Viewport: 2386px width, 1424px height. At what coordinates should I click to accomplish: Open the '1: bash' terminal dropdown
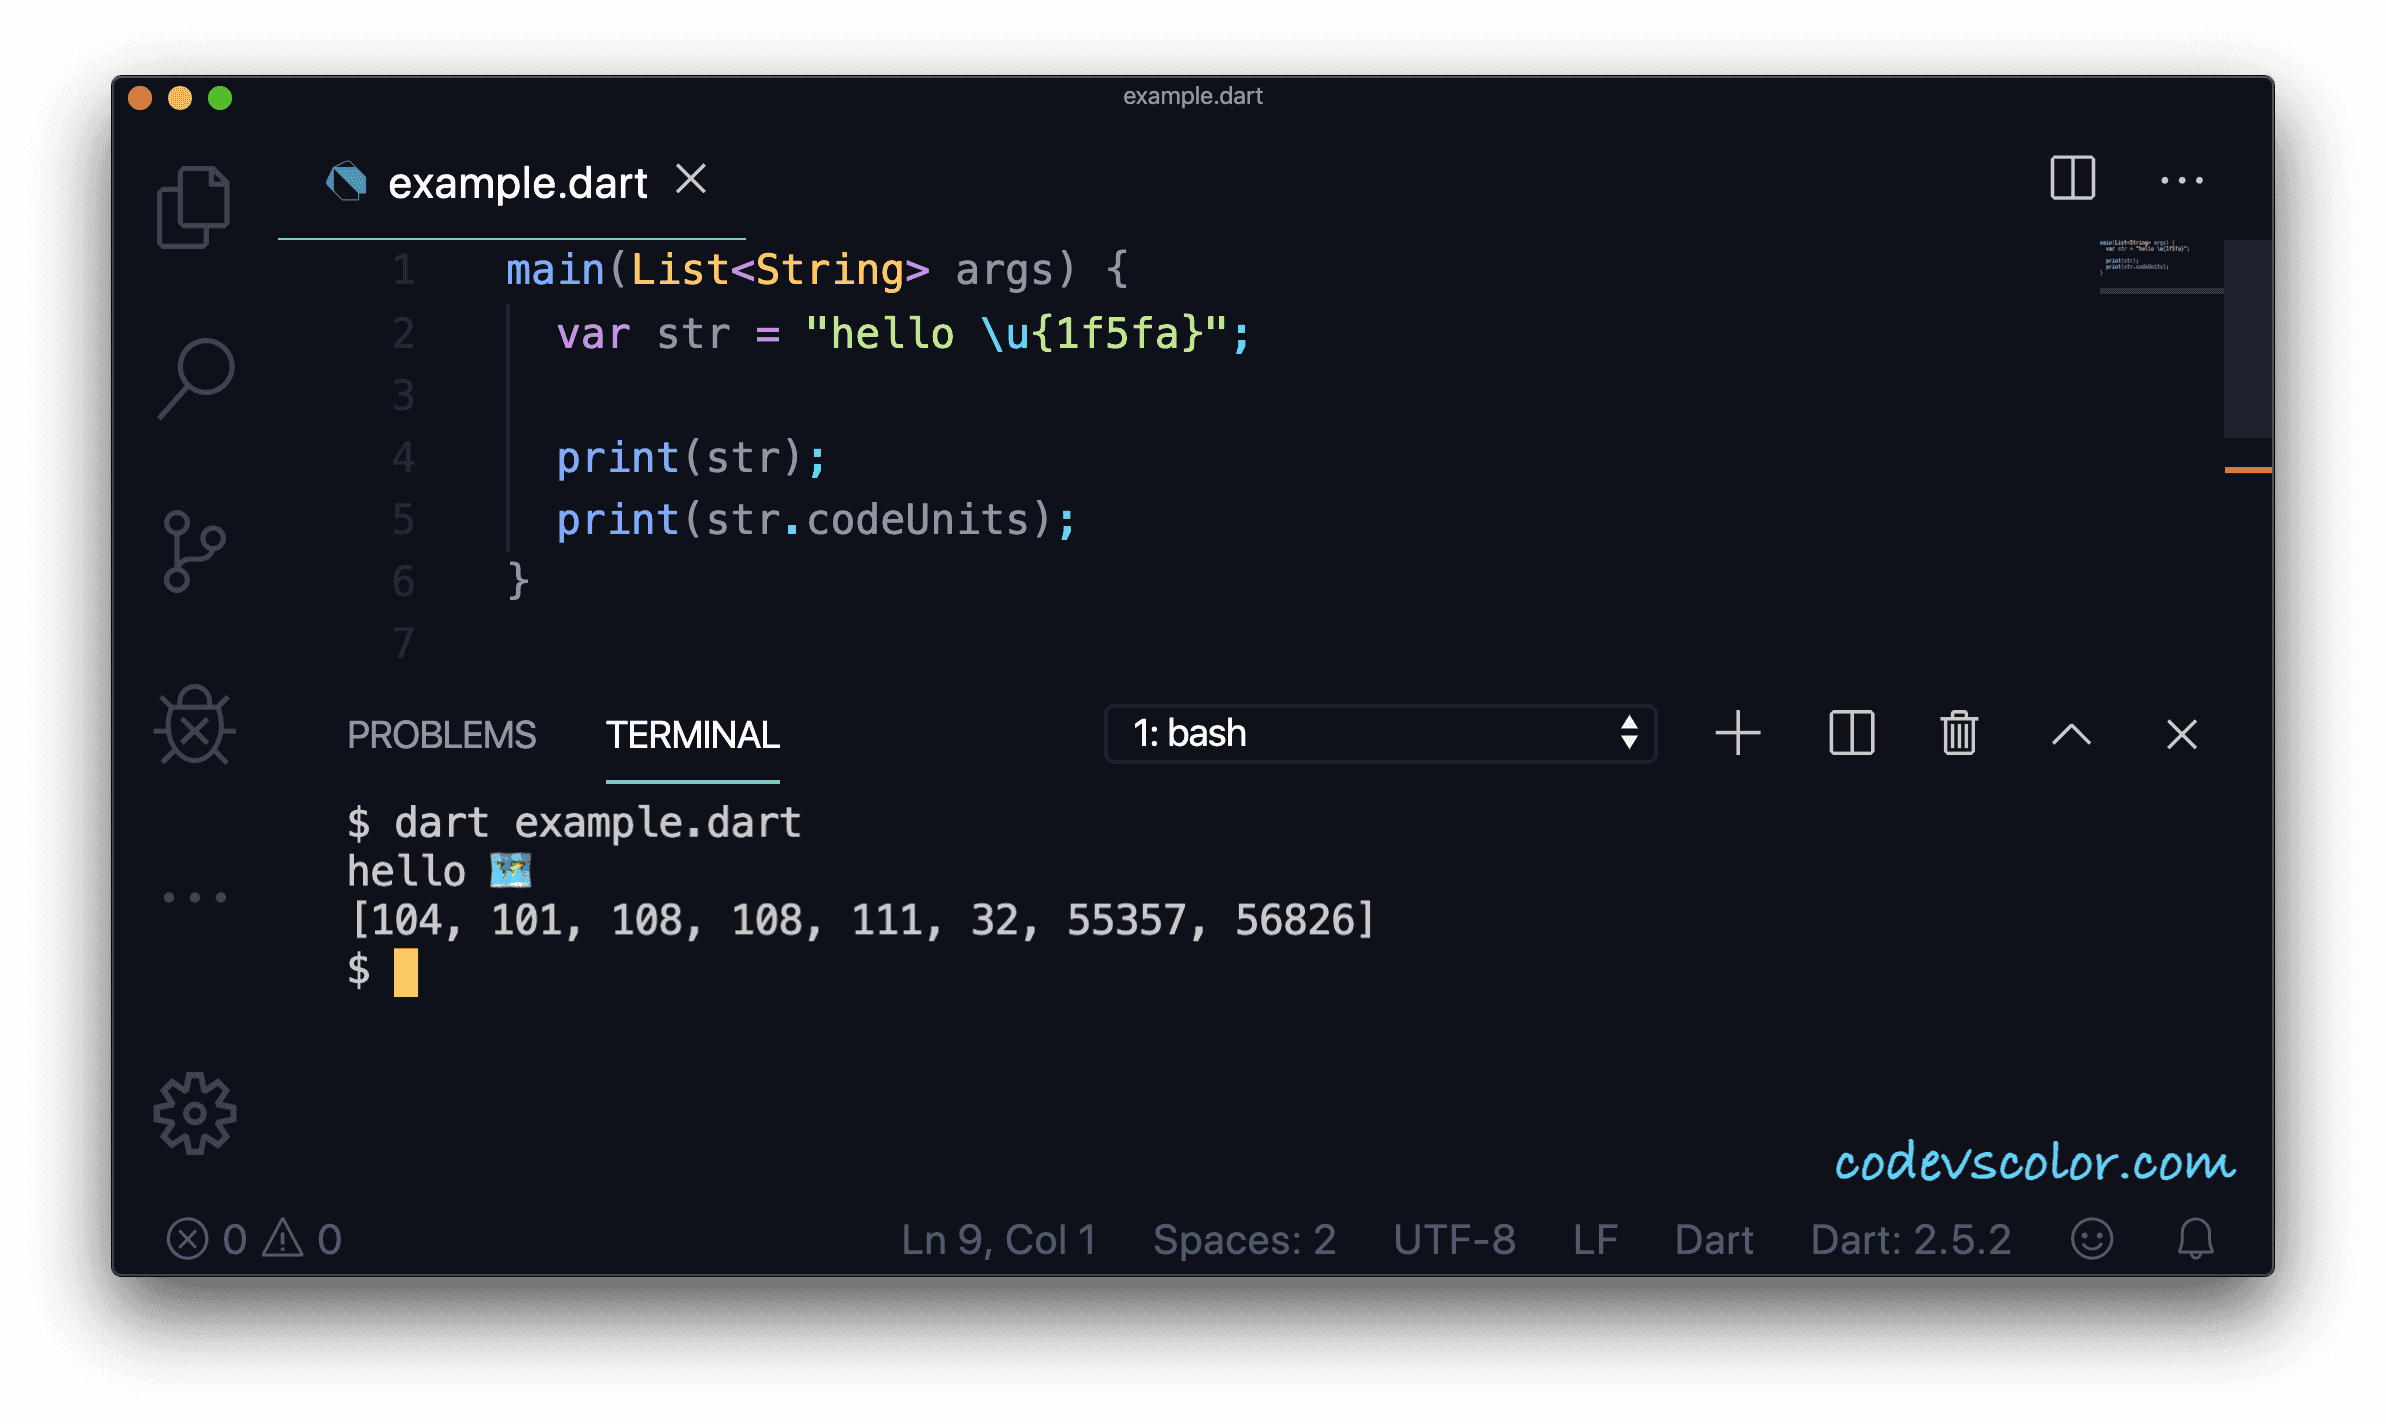pos(1380,734)
